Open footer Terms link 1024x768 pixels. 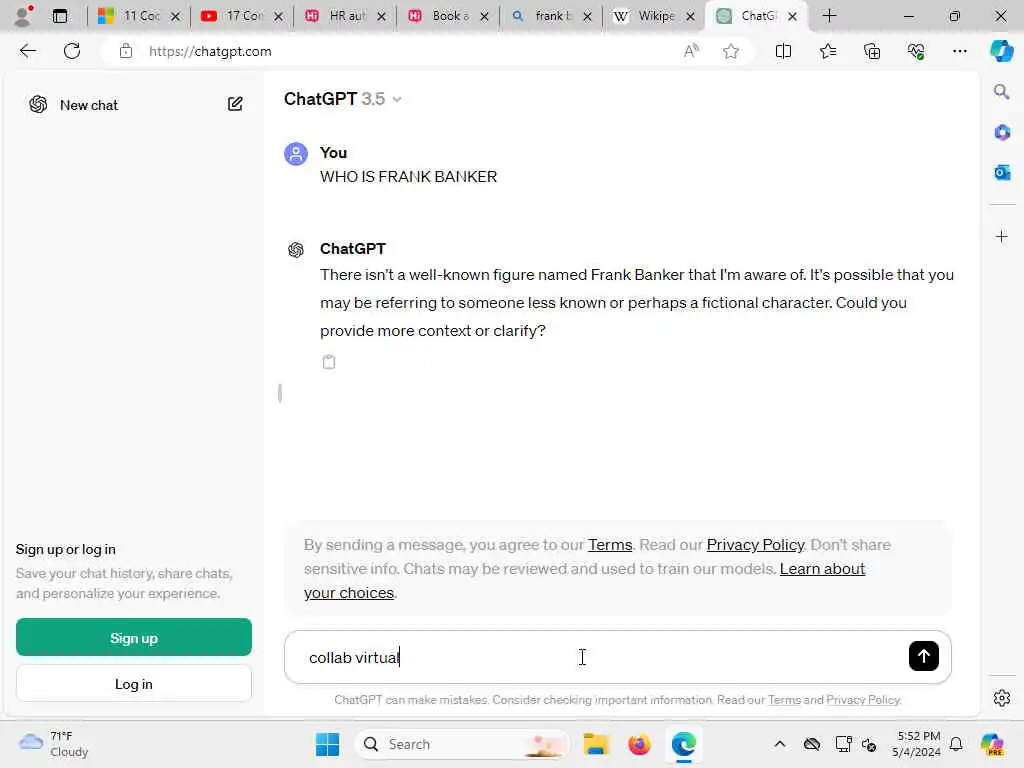[784, 700]
